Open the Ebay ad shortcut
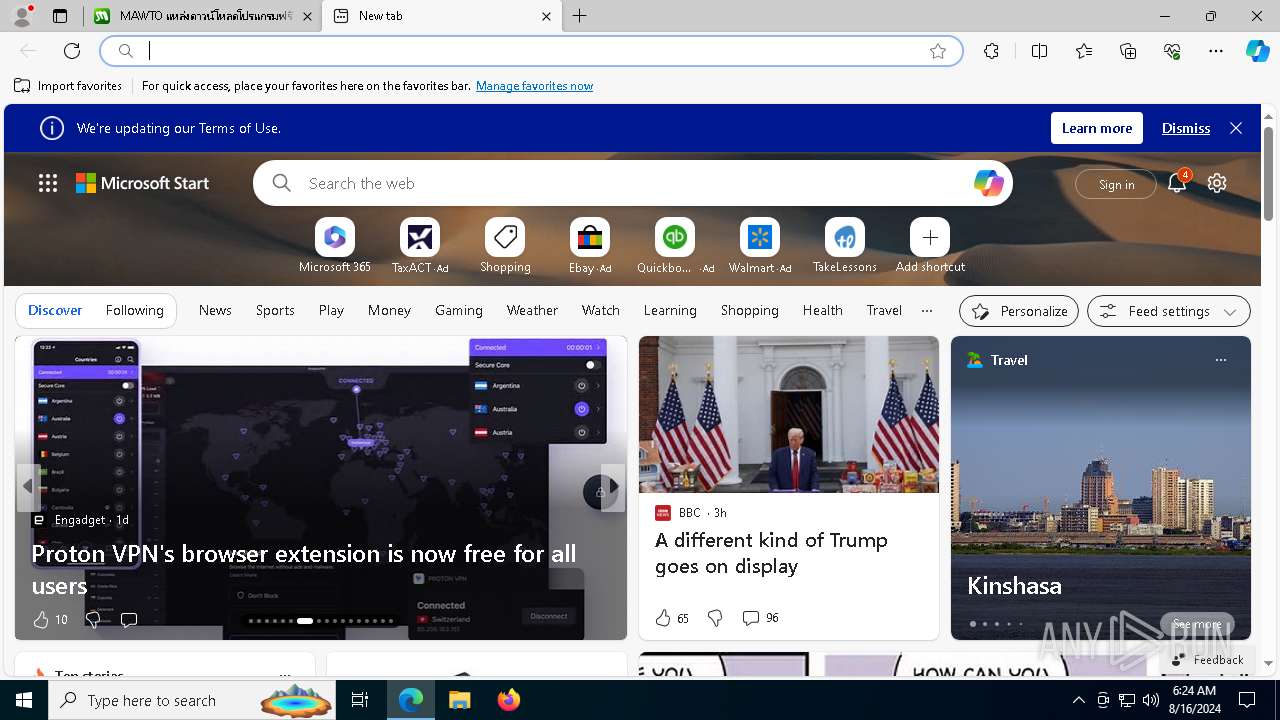1280x720 pixels. (590, 246)
